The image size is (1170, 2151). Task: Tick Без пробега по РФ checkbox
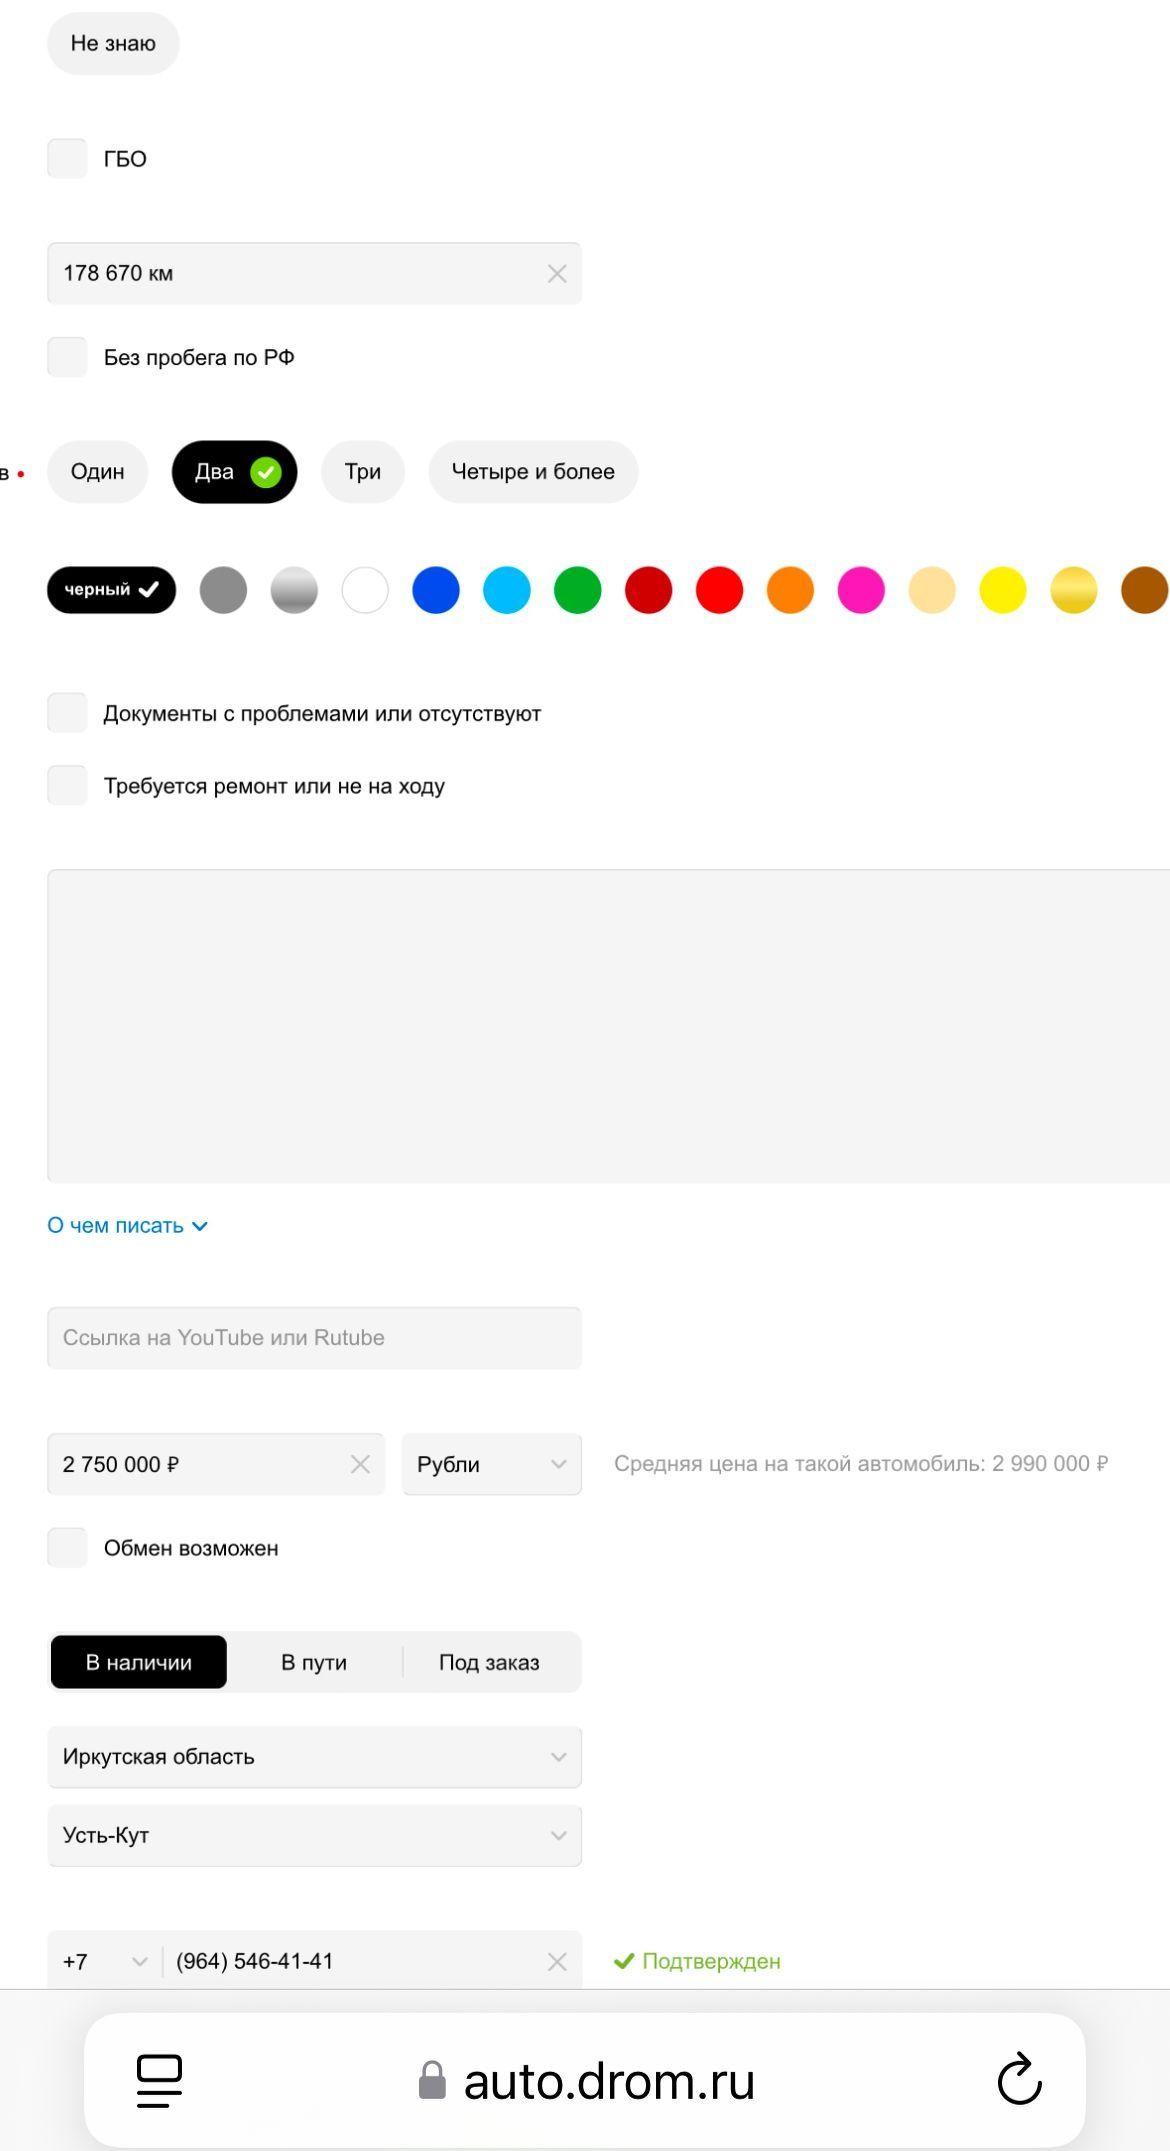point(67,357)
